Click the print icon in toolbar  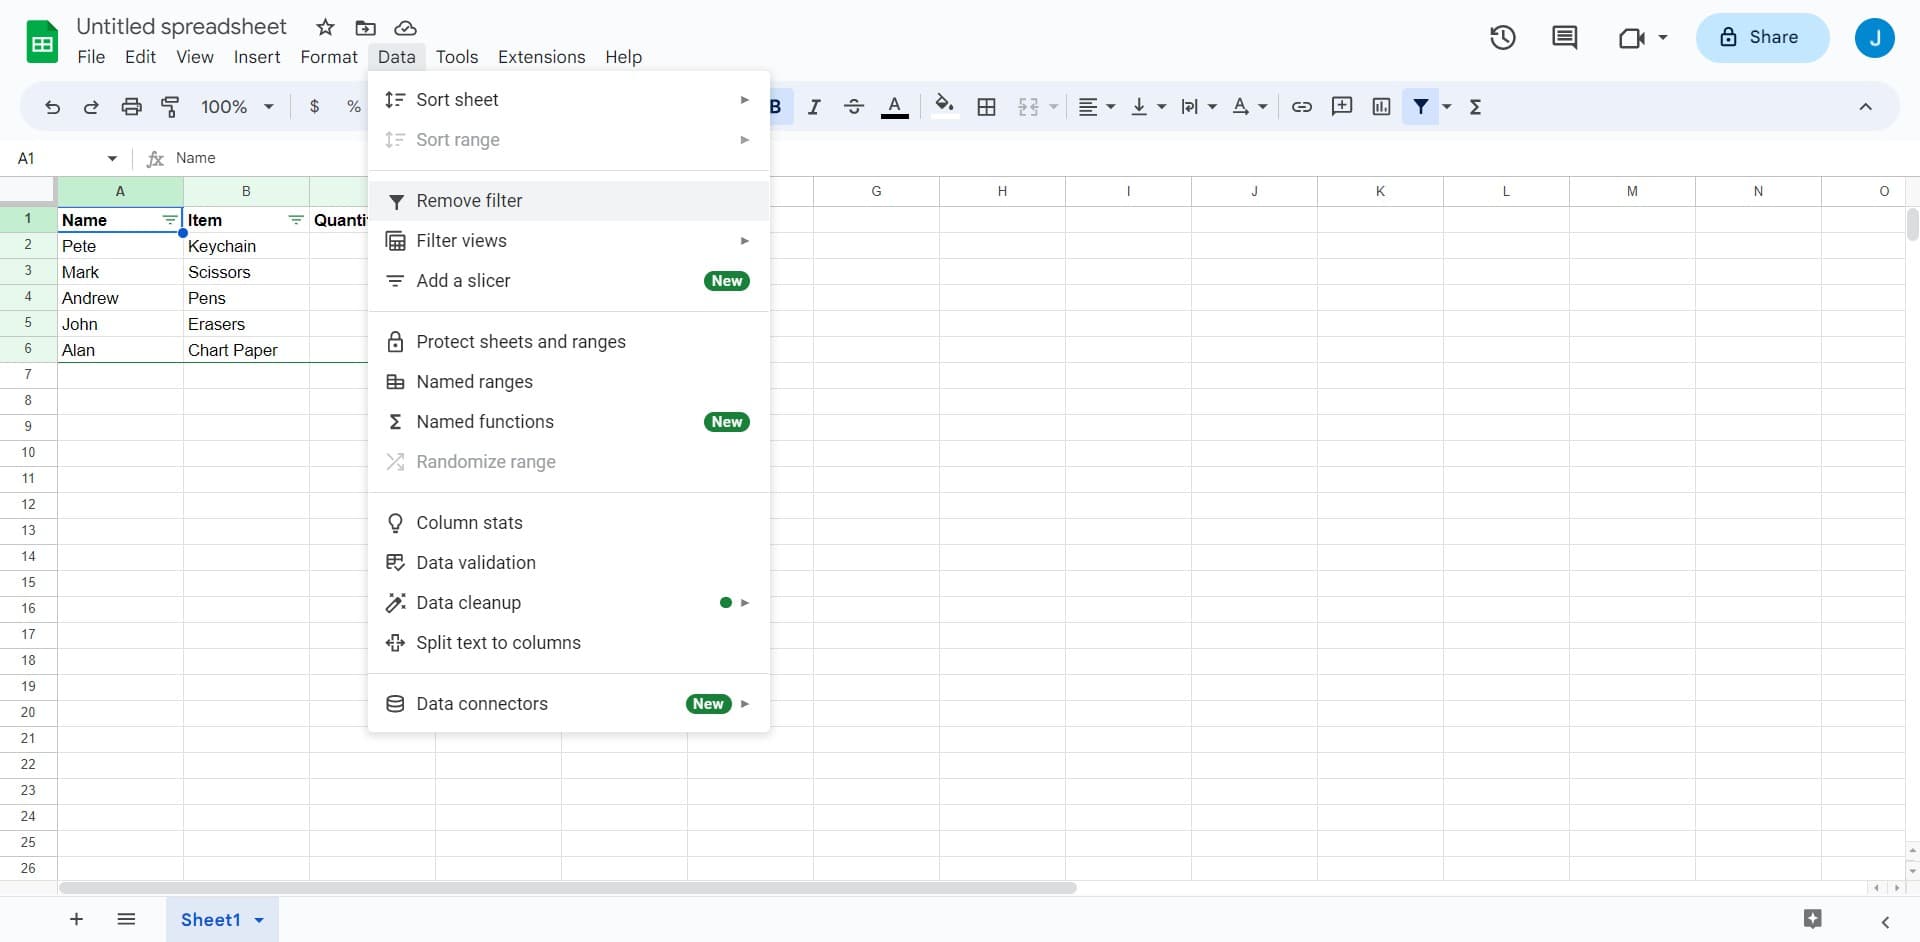point(131,107)
